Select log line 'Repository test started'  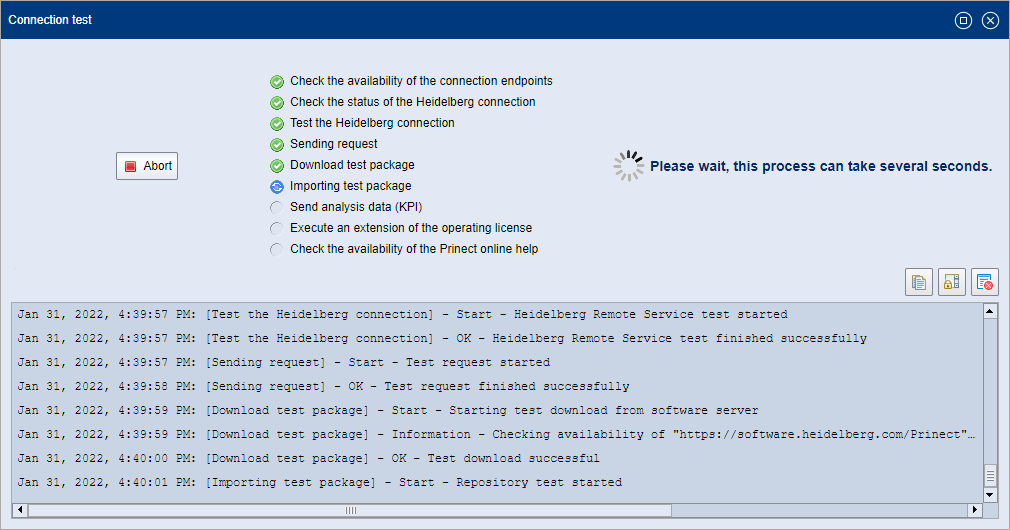point(319,482)
